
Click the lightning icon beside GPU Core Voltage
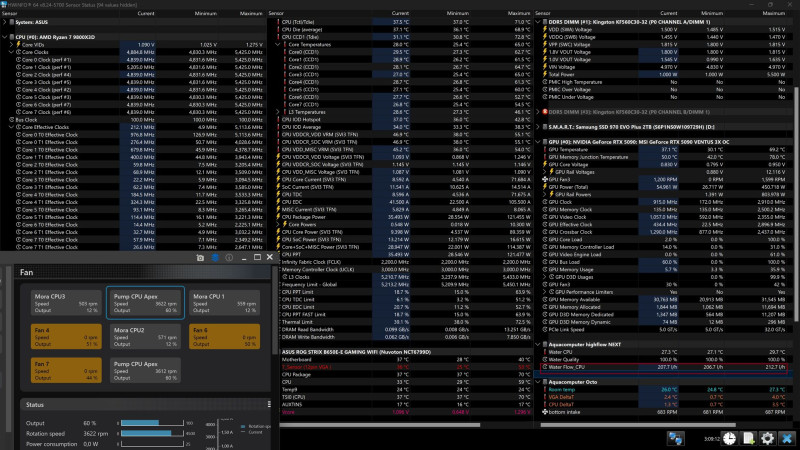pyautogui.click(x=544, y=164)
